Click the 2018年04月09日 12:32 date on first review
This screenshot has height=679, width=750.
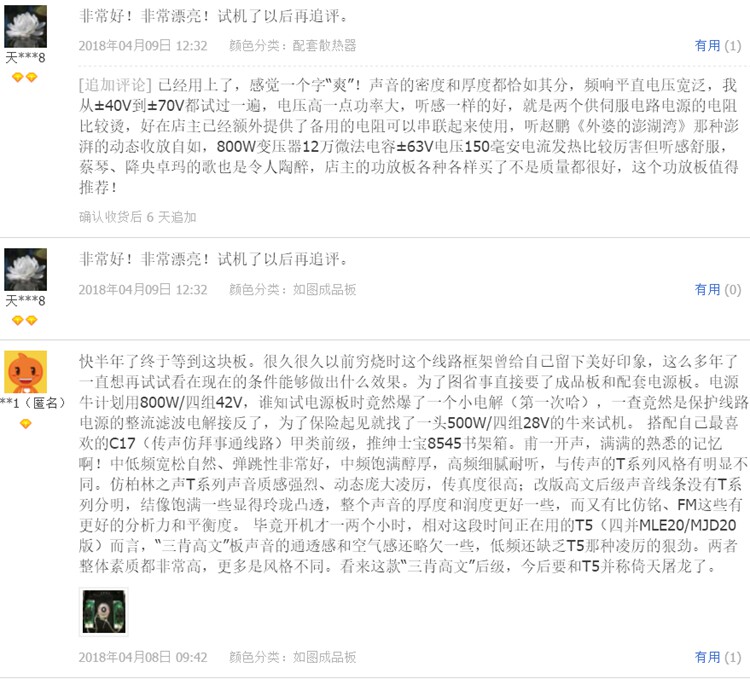coord(143,46)
